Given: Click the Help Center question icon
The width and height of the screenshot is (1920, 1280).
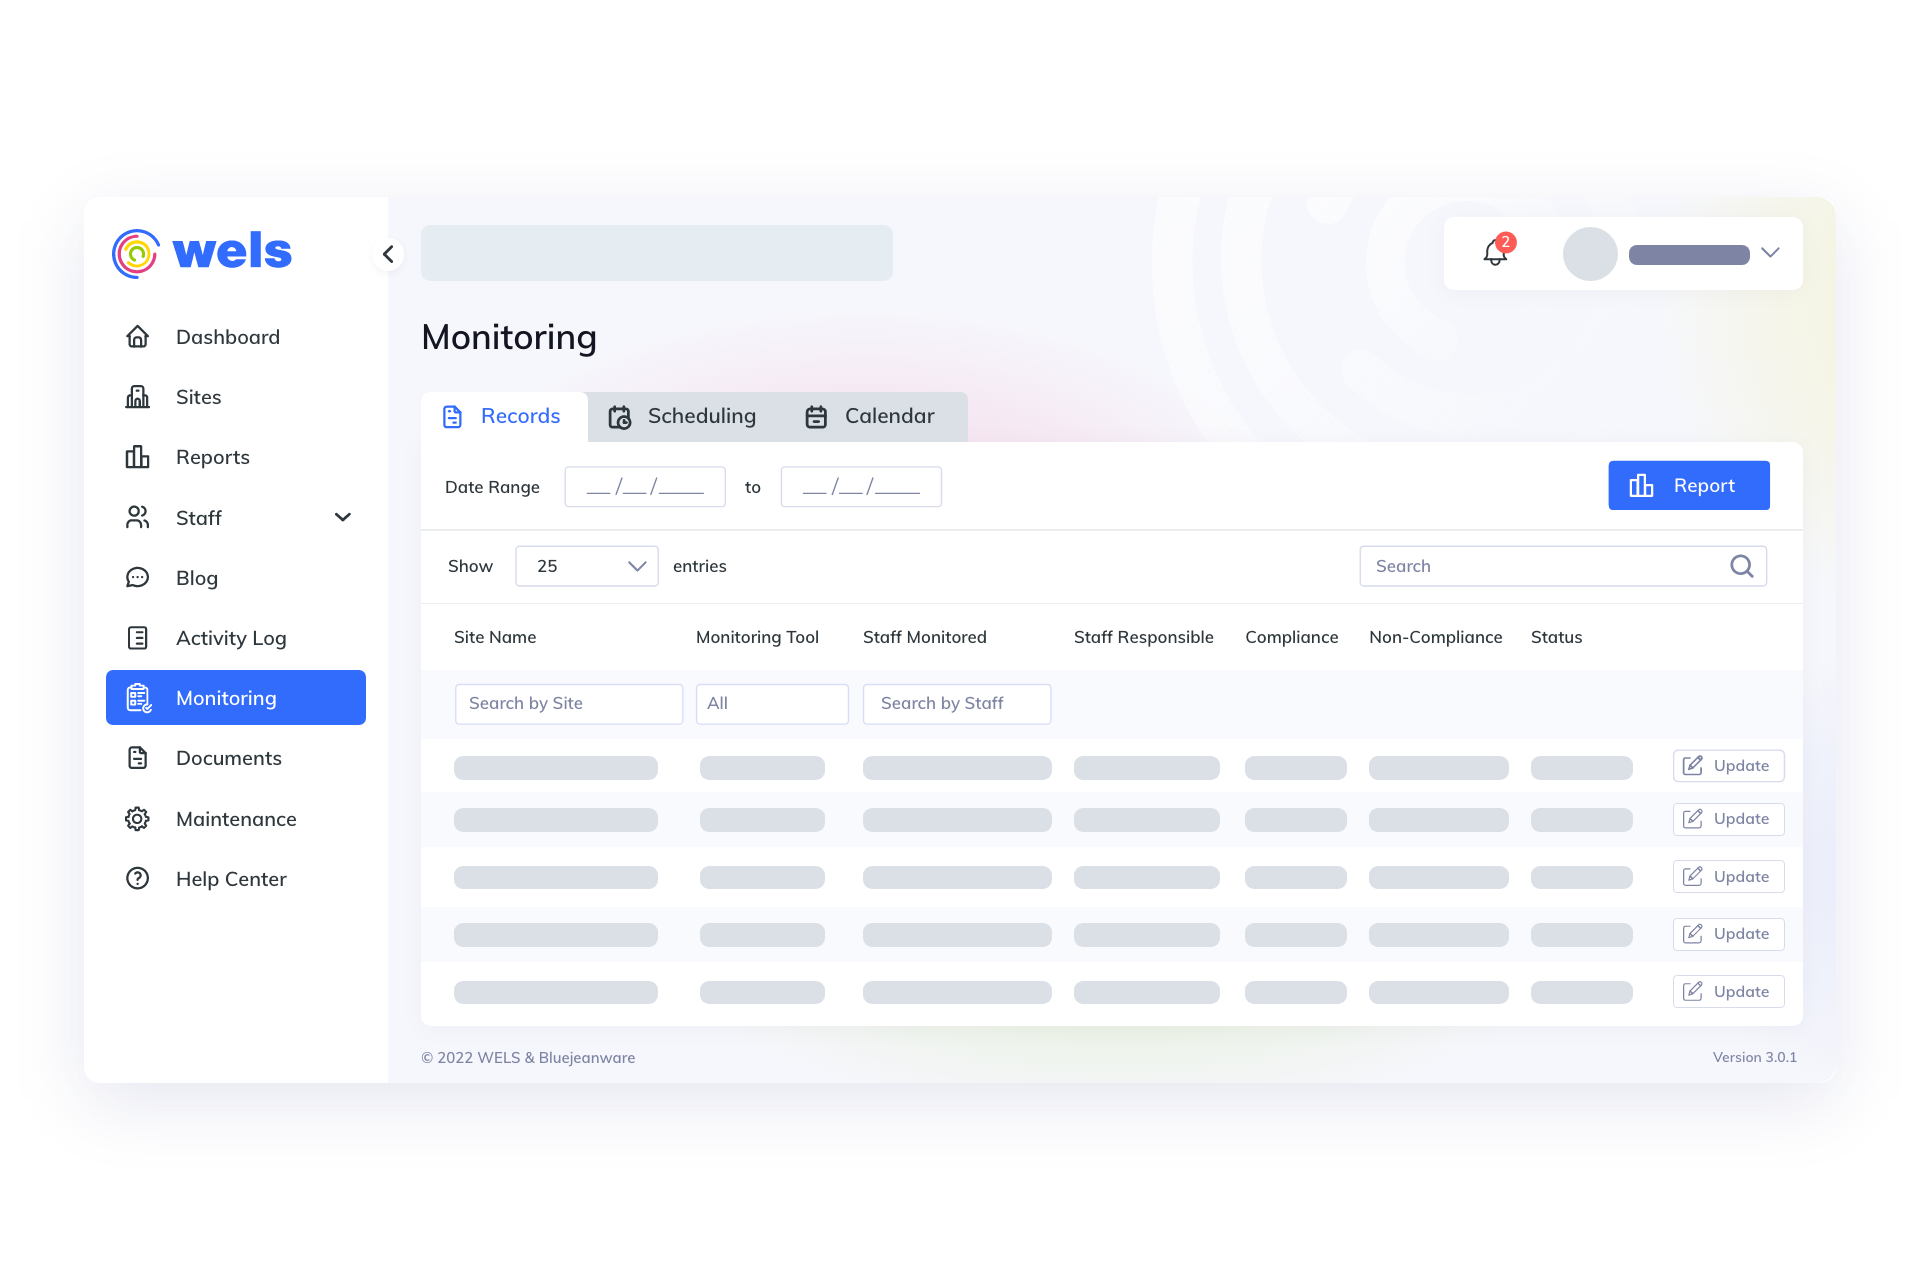Looking at the screenshot, I should coord(138,879).
